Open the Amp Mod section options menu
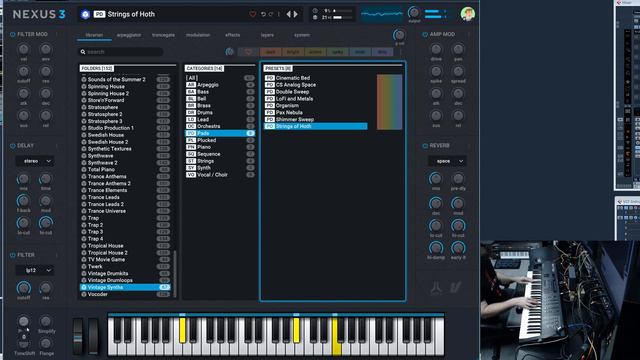 (469, 34)
